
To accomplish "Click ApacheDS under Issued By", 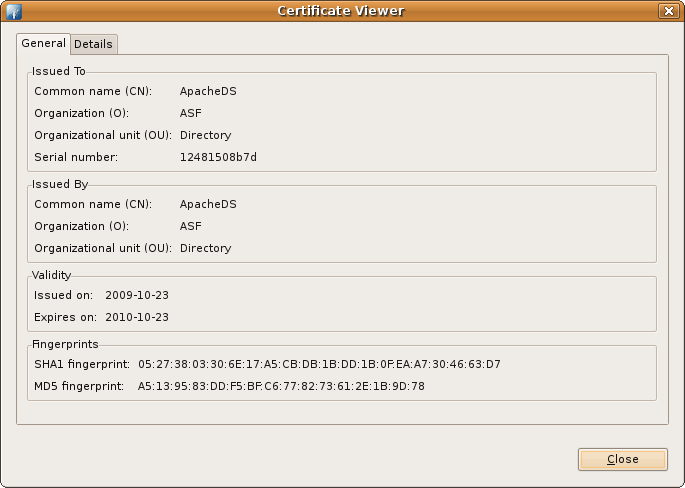I will click(x=208, y=204).
